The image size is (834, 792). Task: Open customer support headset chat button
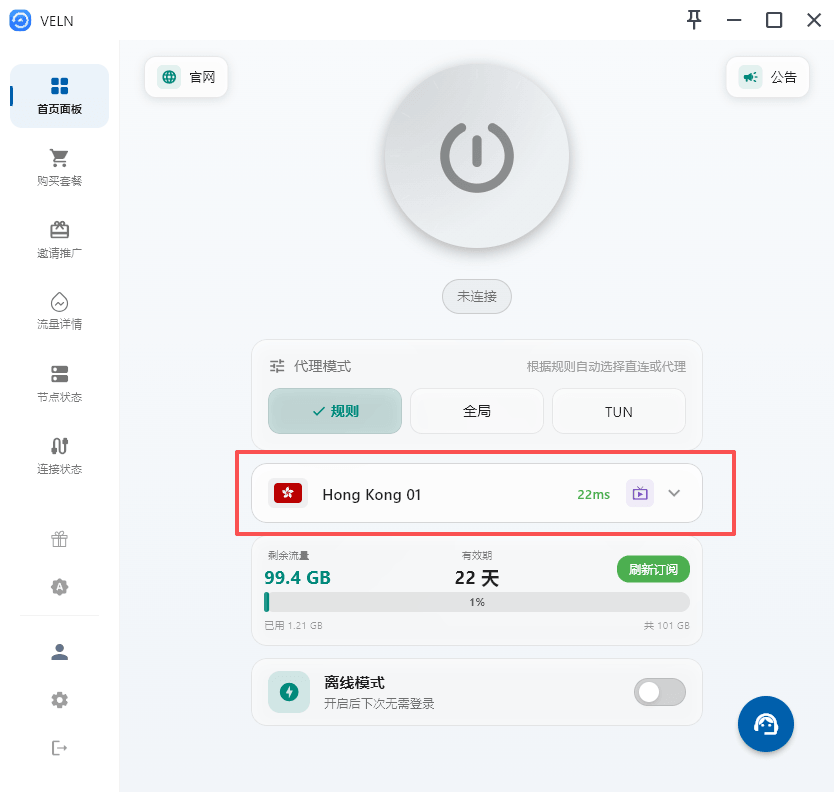pos(765,724)
